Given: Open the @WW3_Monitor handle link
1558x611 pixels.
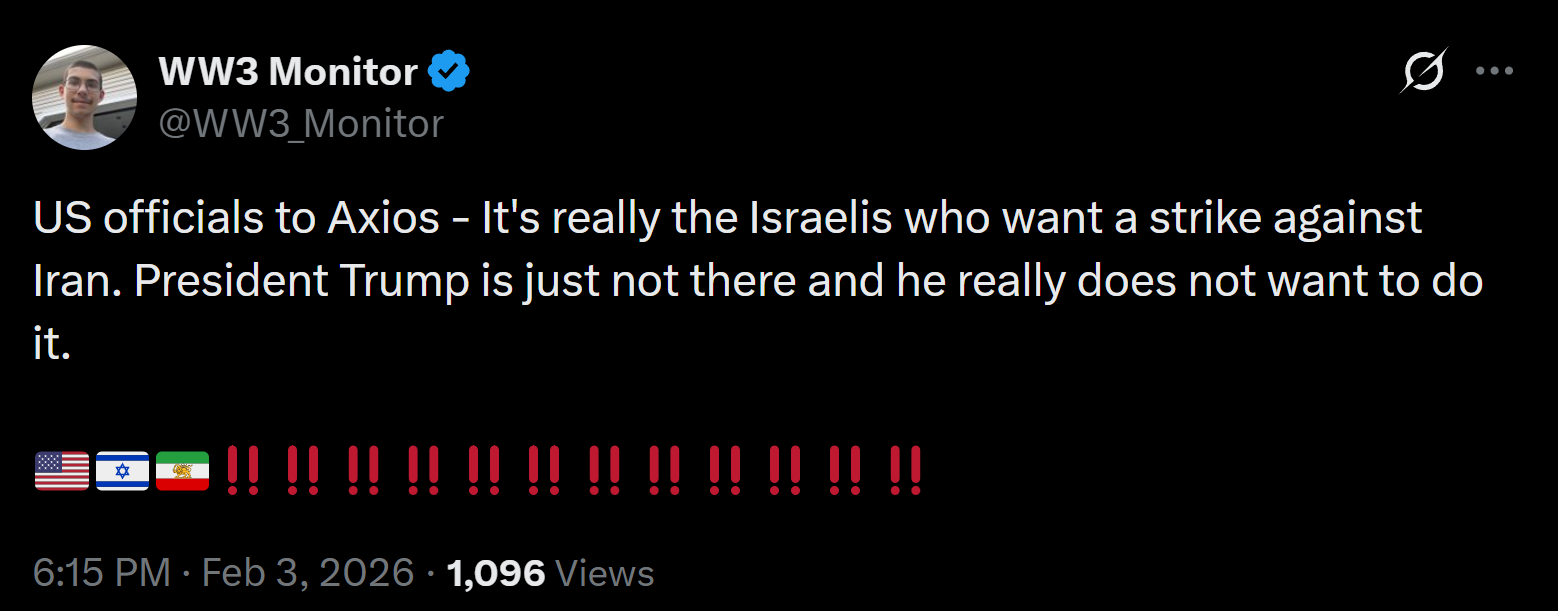Looking at the screenshot, I should pos(301,124).
